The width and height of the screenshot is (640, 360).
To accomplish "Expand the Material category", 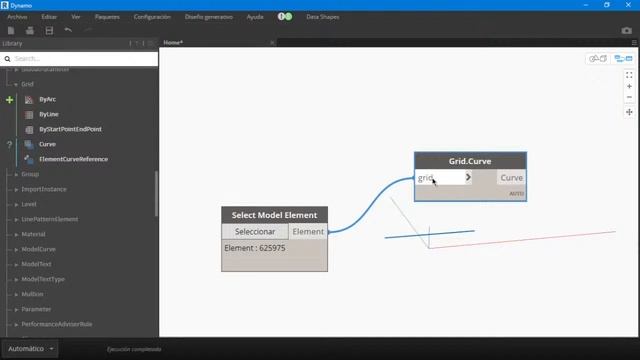I will [x=16, y=235].
